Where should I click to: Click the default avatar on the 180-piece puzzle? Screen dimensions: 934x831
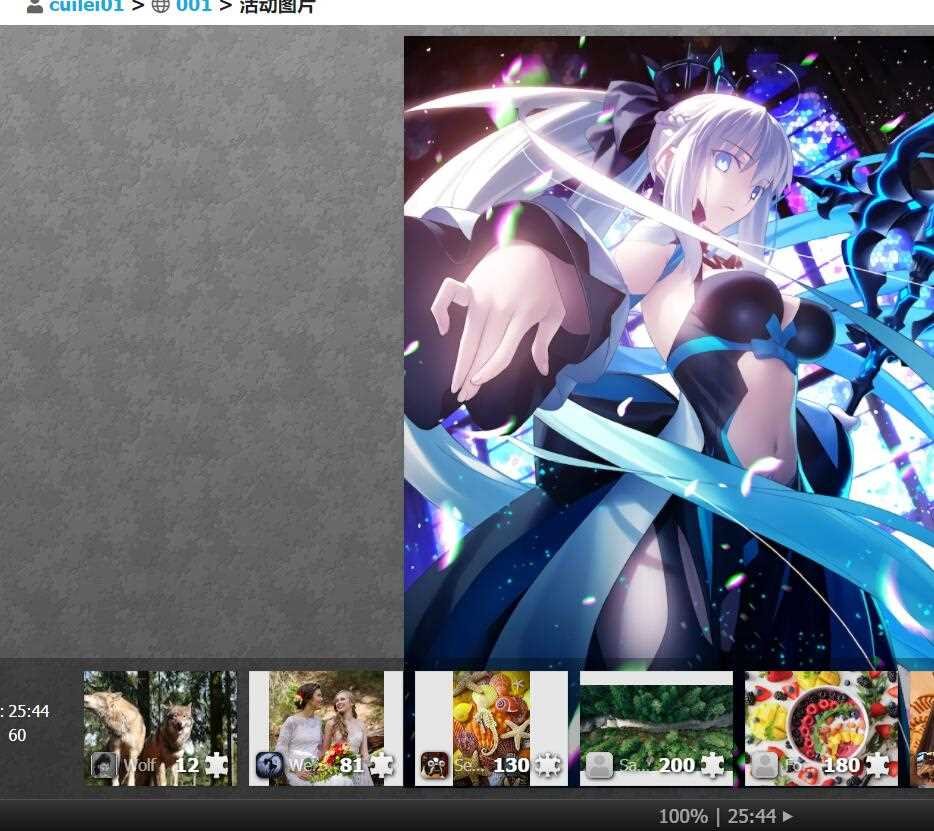pos(765,765)
